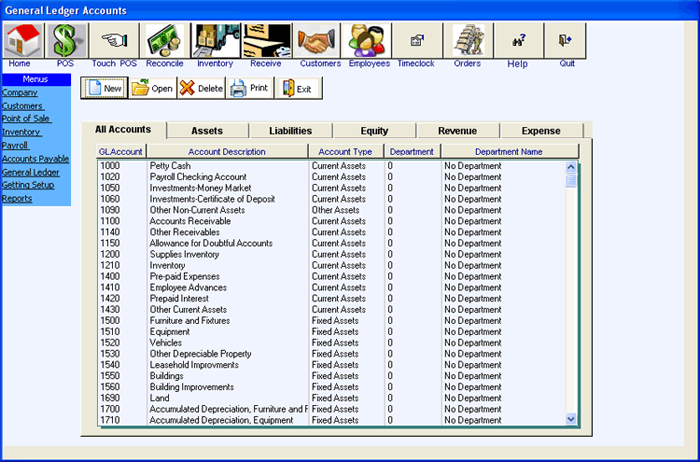Image resolution: width=700 pixels, height=462 pixels.
Task: Select the Leasehold Improvments row
Action: pos(331,365)
